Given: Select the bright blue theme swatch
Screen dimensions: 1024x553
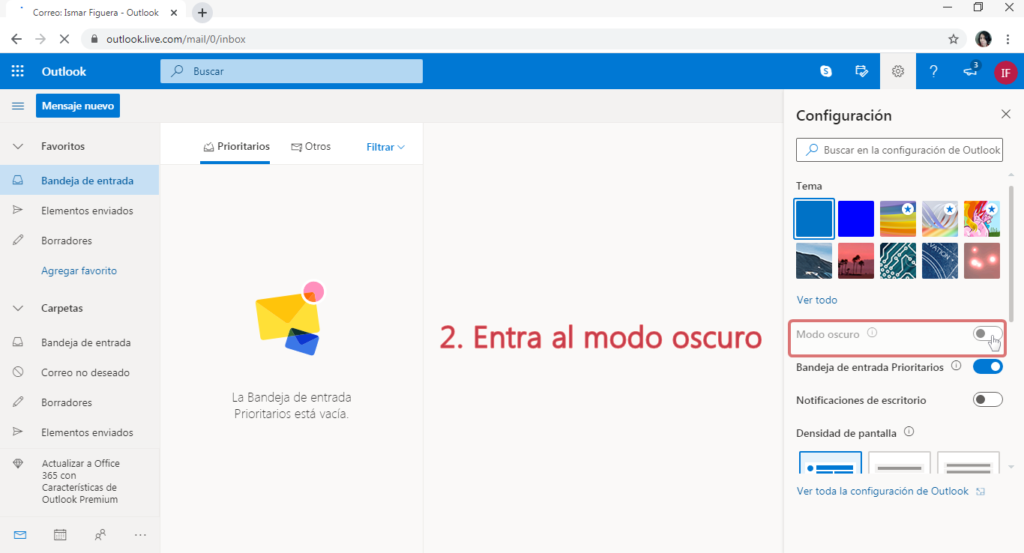Looking at the screenshot, I should 856,219.
